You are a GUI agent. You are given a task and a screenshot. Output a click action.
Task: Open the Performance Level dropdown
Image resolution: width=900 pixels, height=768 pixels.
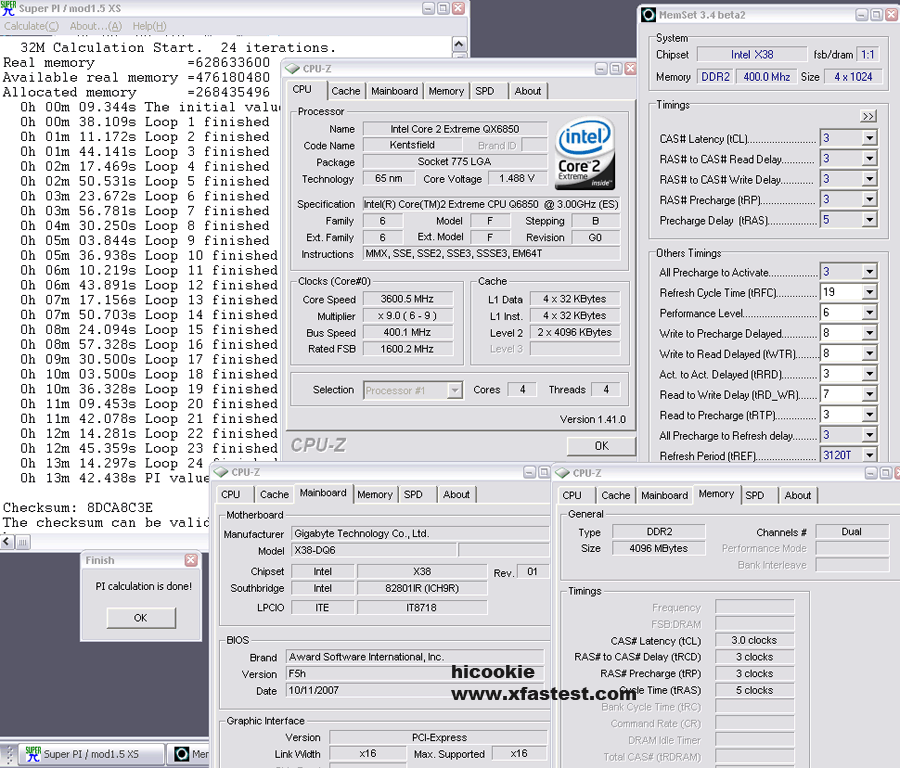(x=870, y=313)
